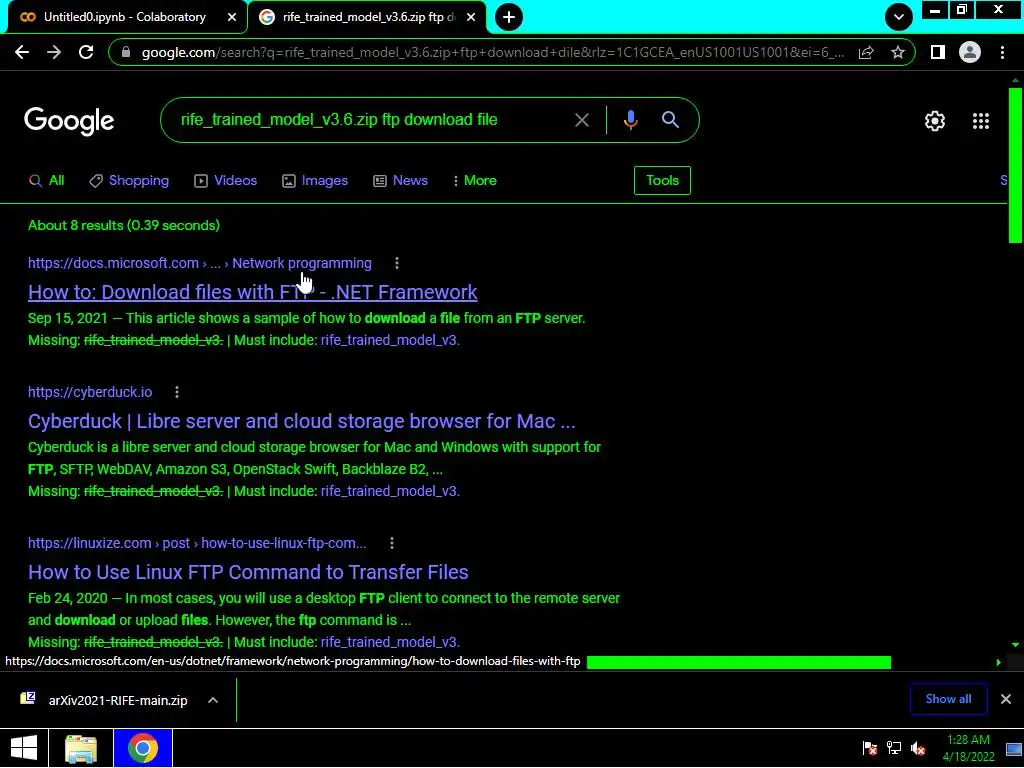The width and height of the screenshot is (1024, 768).
Task: Close the Untitled0.ipynb Colaboratory tab
Action: [231, 17]
